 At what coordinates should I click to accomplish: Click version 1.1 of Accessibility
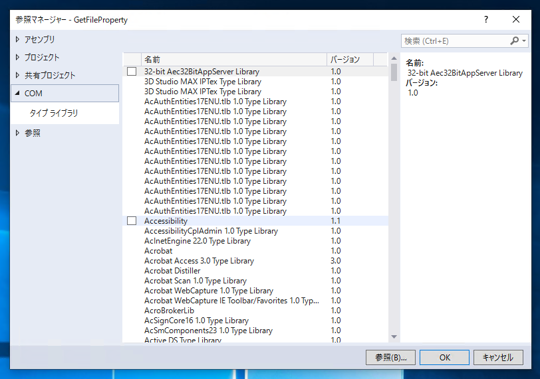pos(336,221)
